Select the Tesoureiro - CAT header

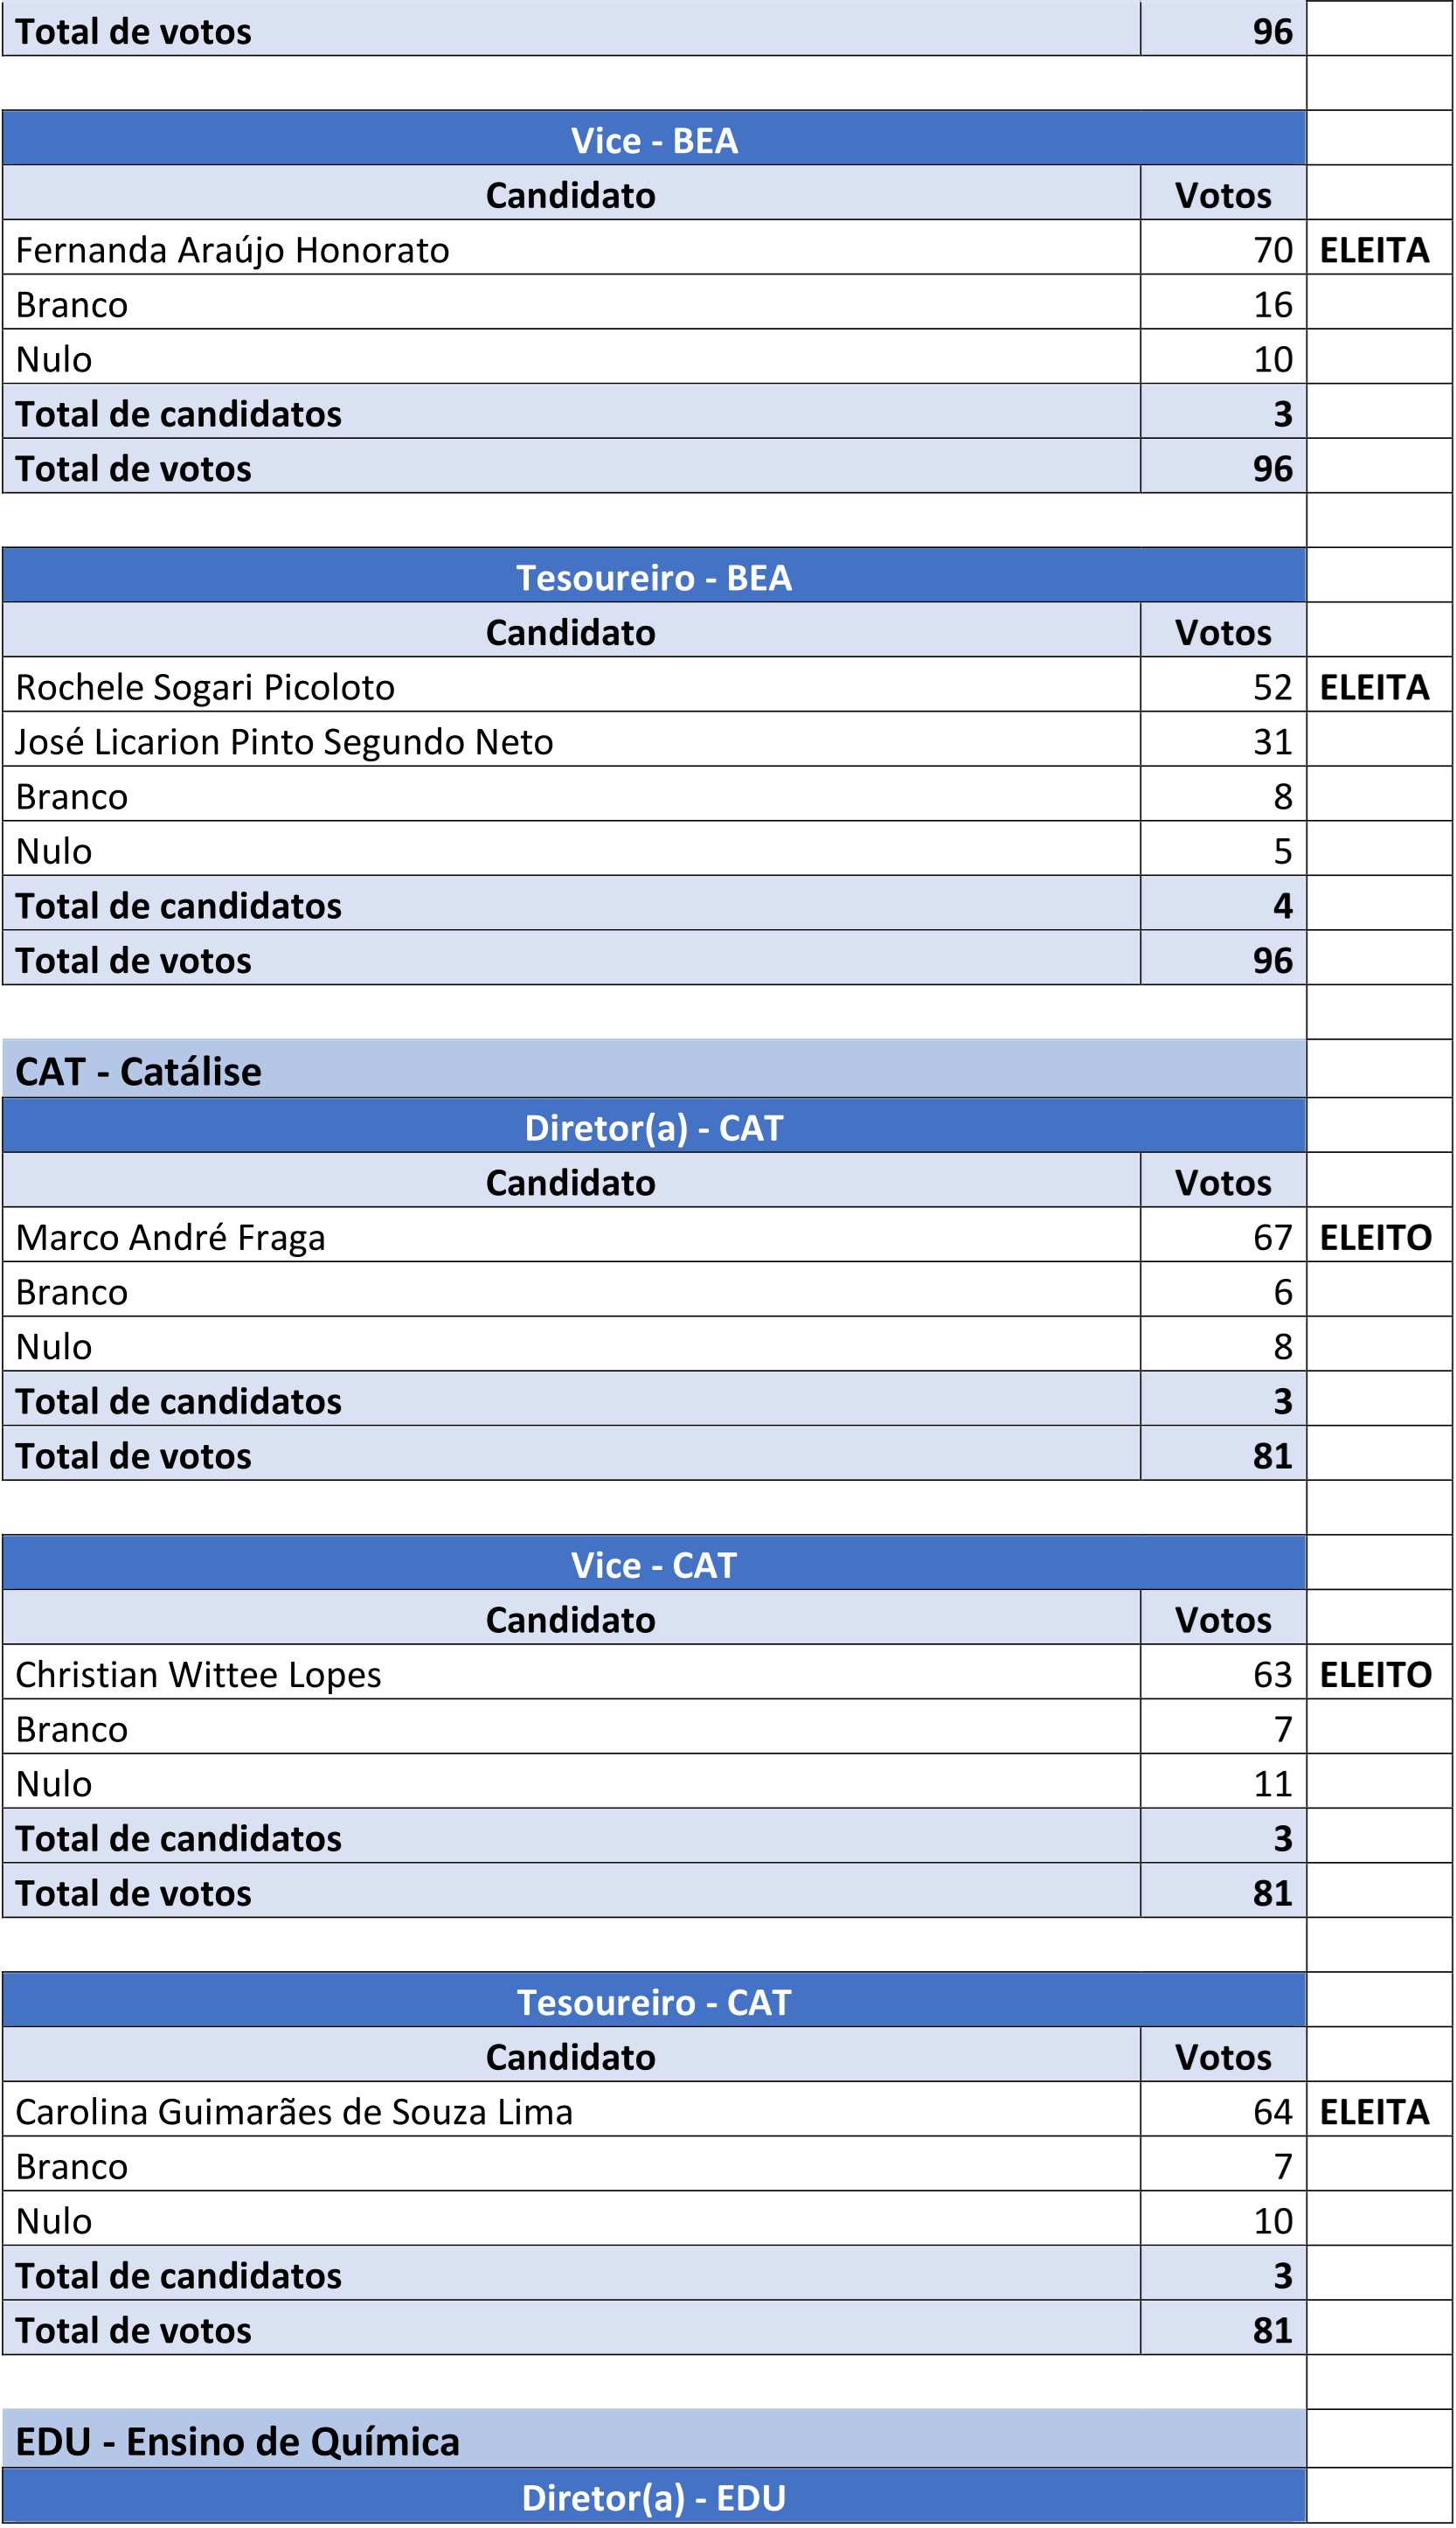coord(654,2002)
